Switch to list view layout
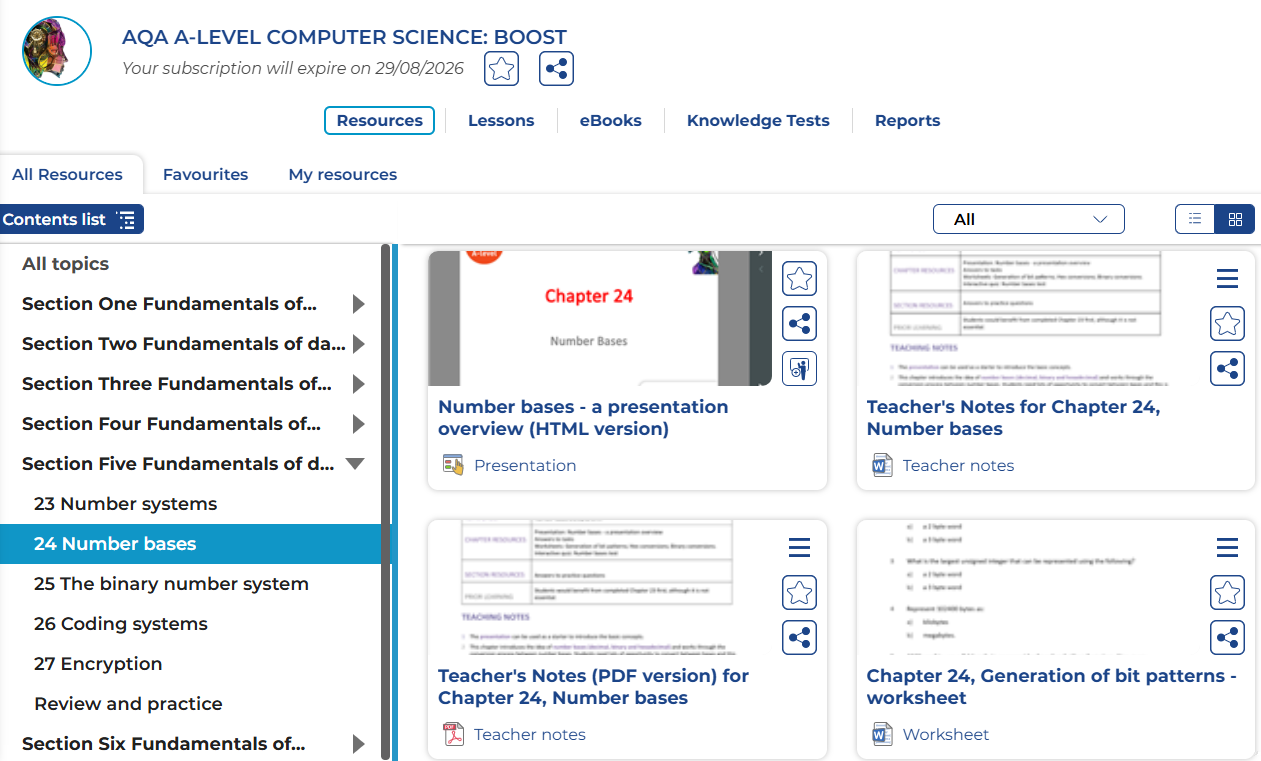The image size is (1261, 761). tap(1195, 219)
